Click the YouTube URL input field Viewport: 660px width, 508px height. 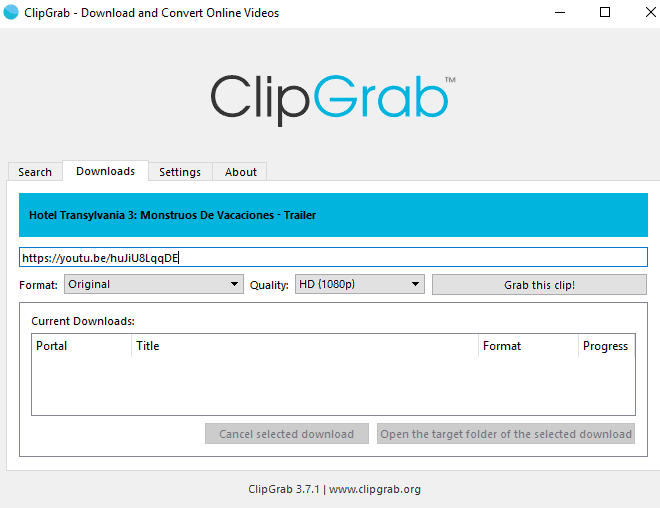333,257
